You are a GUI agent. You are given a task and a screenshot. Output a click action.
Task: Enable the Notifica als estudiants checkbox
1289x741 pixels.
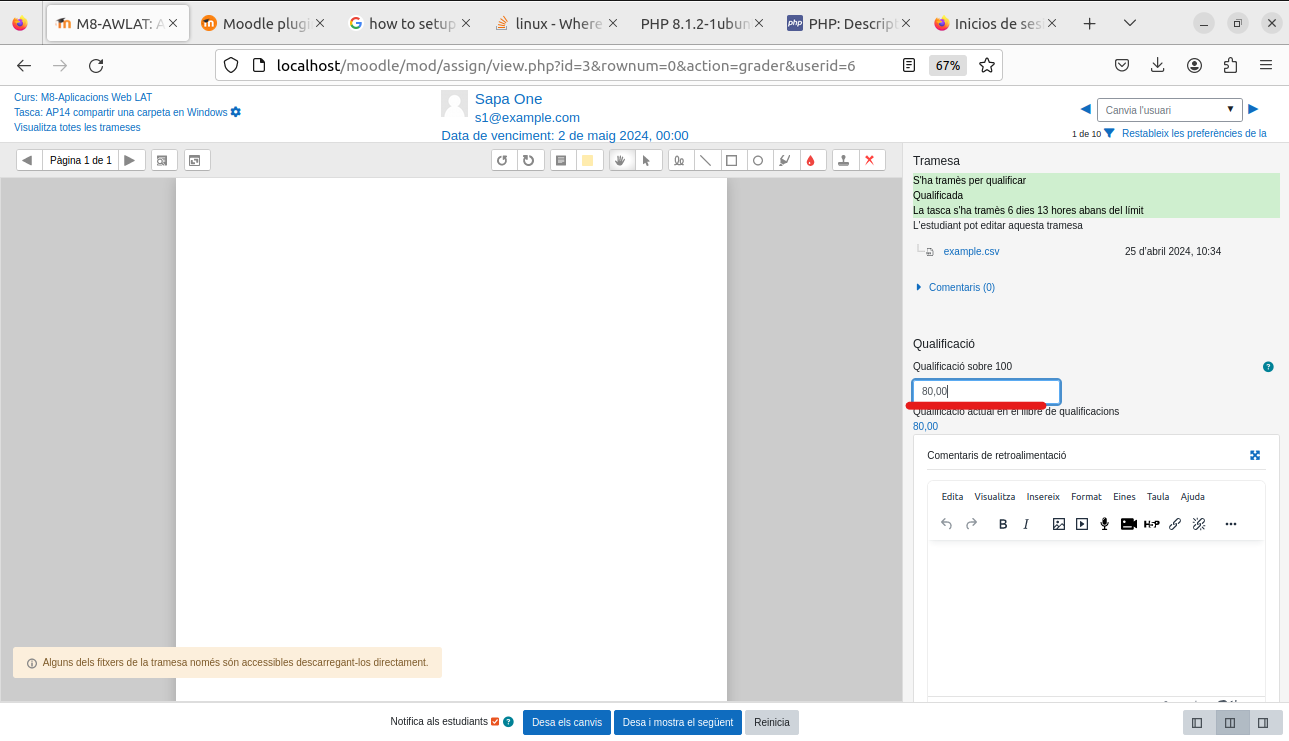(493, 721)
